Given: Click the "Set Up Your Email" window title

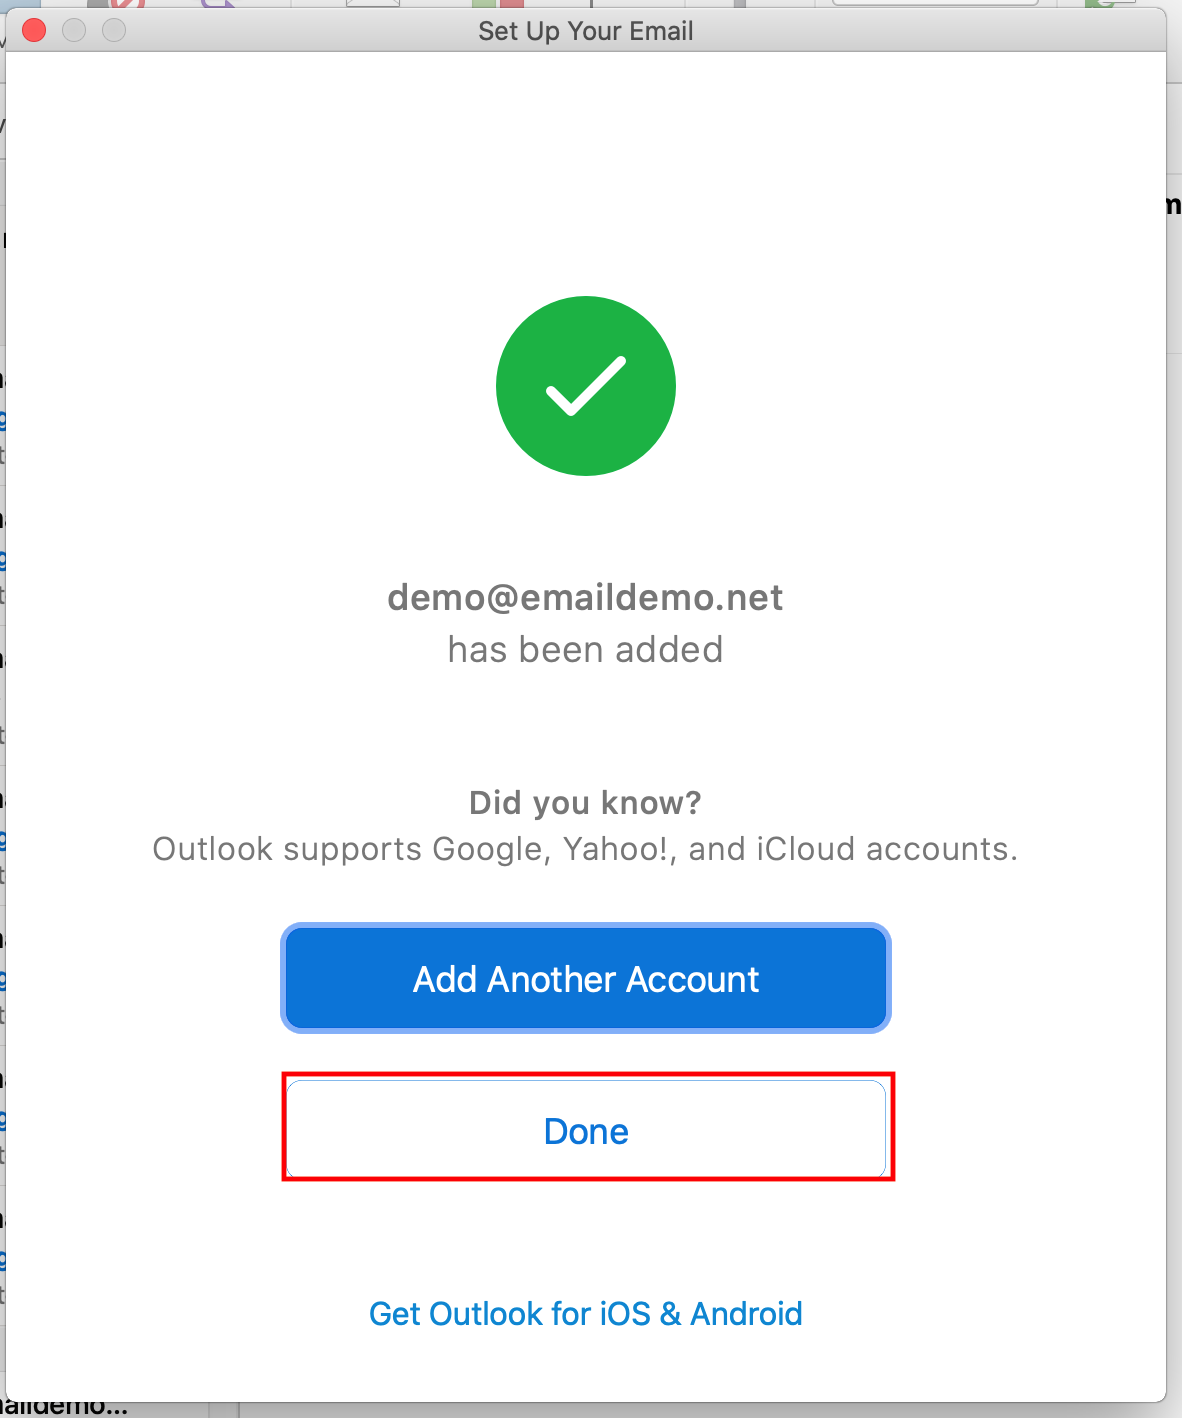Looking at the screenshot, I should [586, 31].
